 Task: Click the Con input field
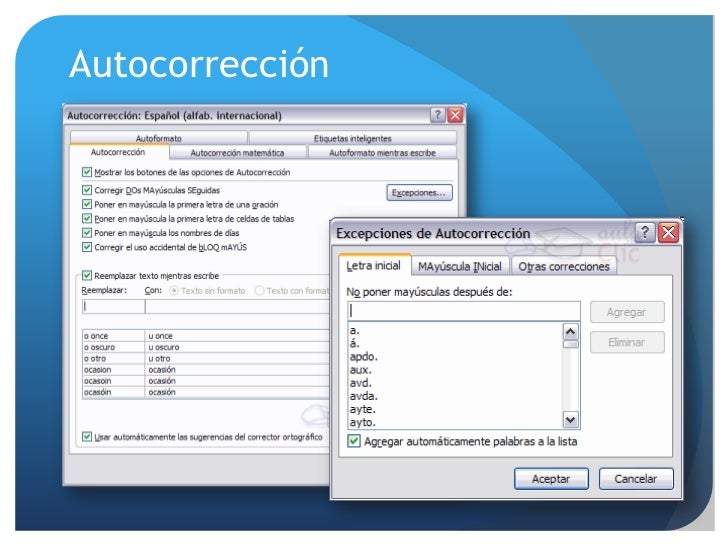point(238,307)
